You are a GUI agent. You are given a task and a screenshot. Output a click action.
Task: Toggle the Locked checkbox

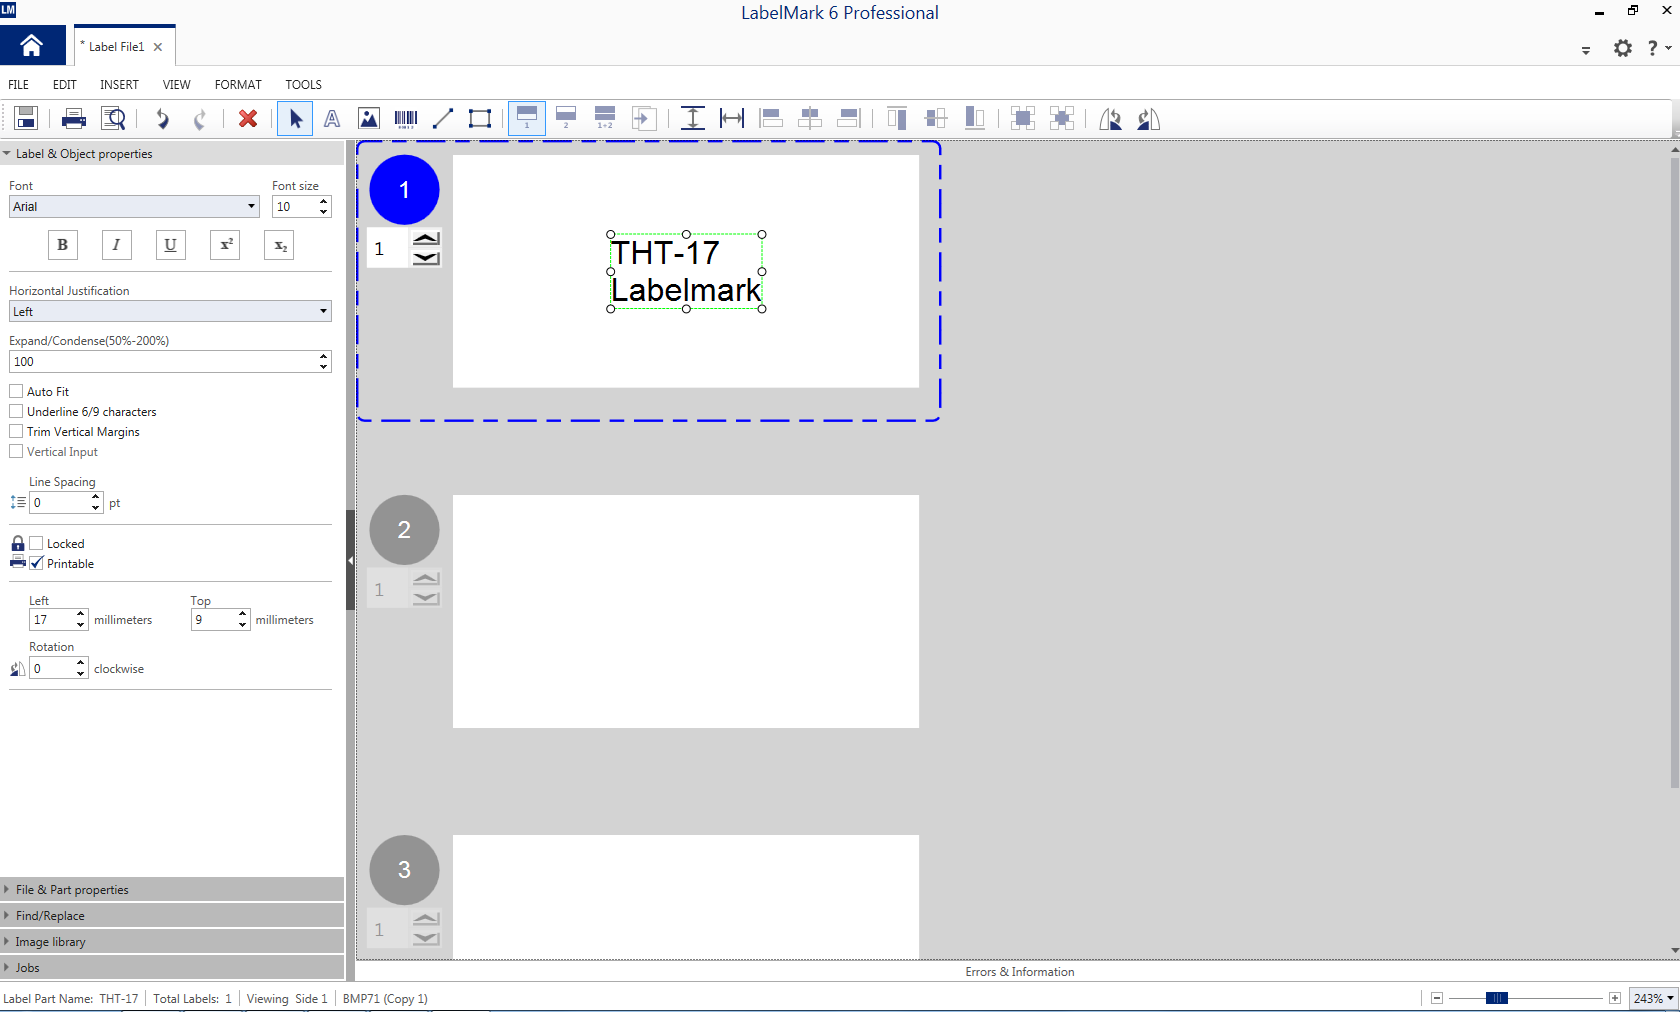(37, 543)
